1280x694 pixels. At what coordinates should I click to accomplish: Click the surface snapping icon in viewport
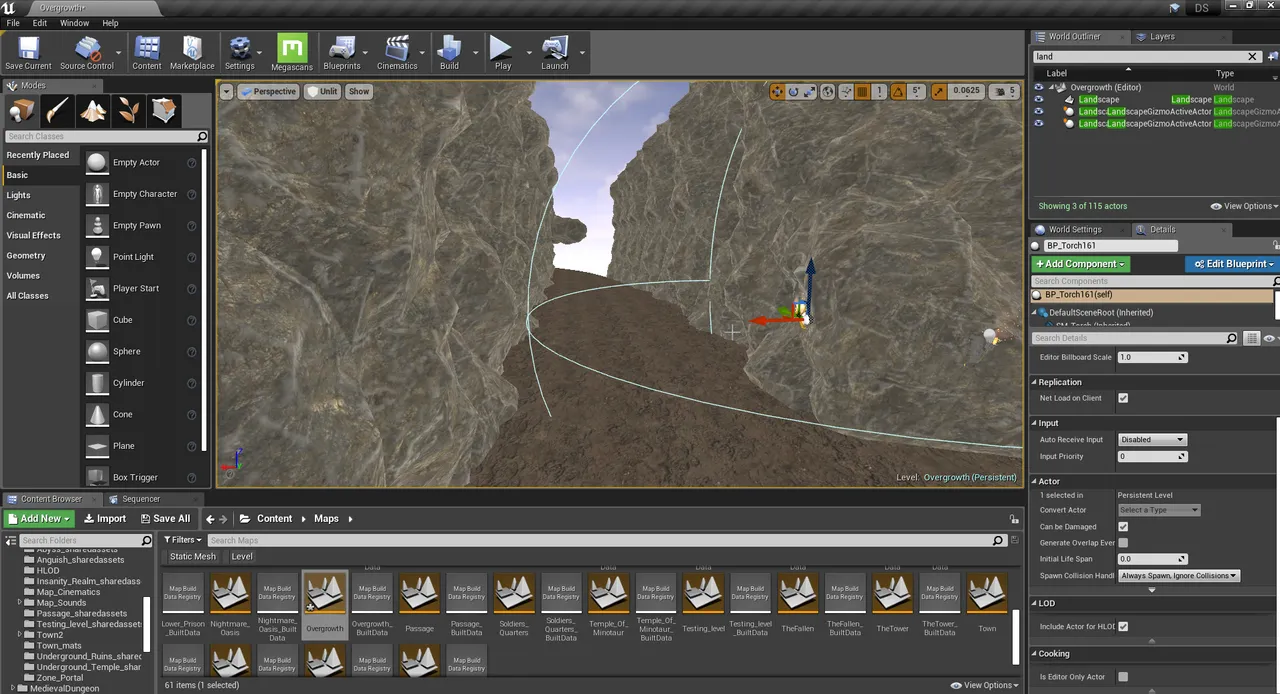(x=845, y=91)
